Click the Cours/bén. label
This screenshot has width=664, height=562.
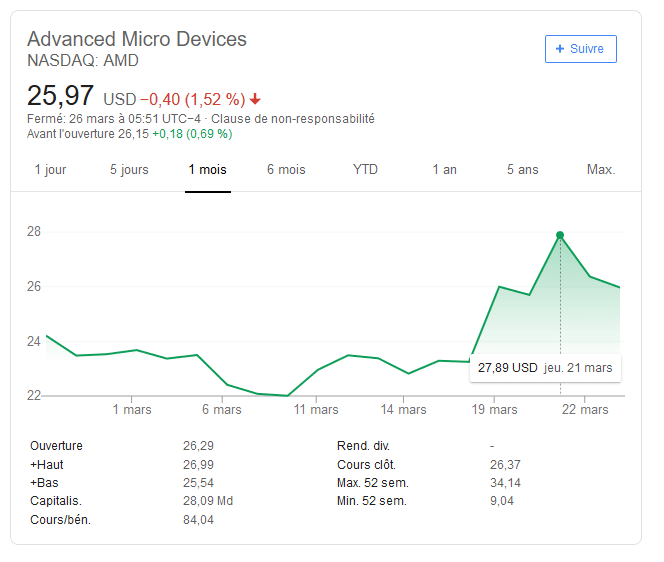point(61,520)
